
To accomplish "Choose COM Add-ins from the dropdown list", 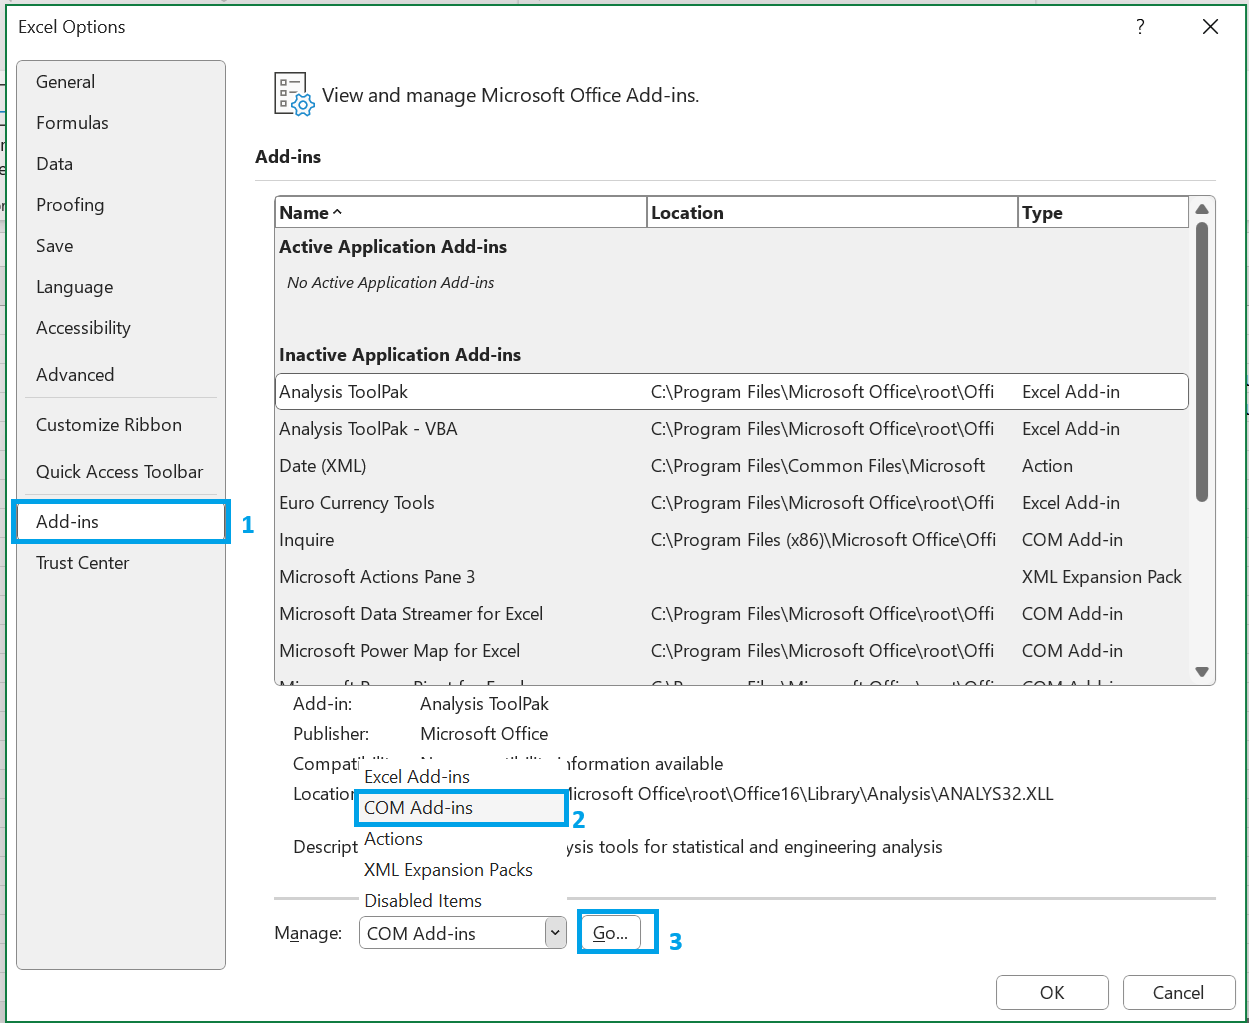I will pyautogui.click(x=461, y=808).
